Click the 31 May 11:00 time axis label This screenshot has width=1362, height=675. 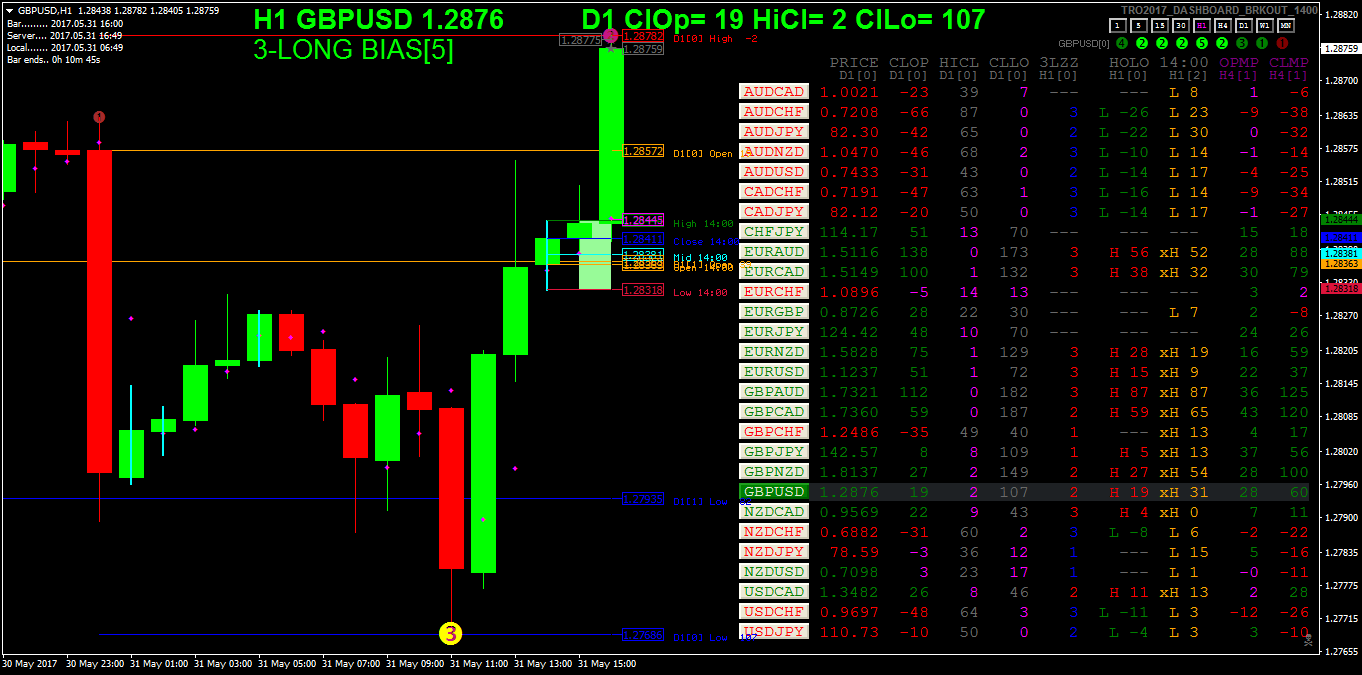click(480, 663)
